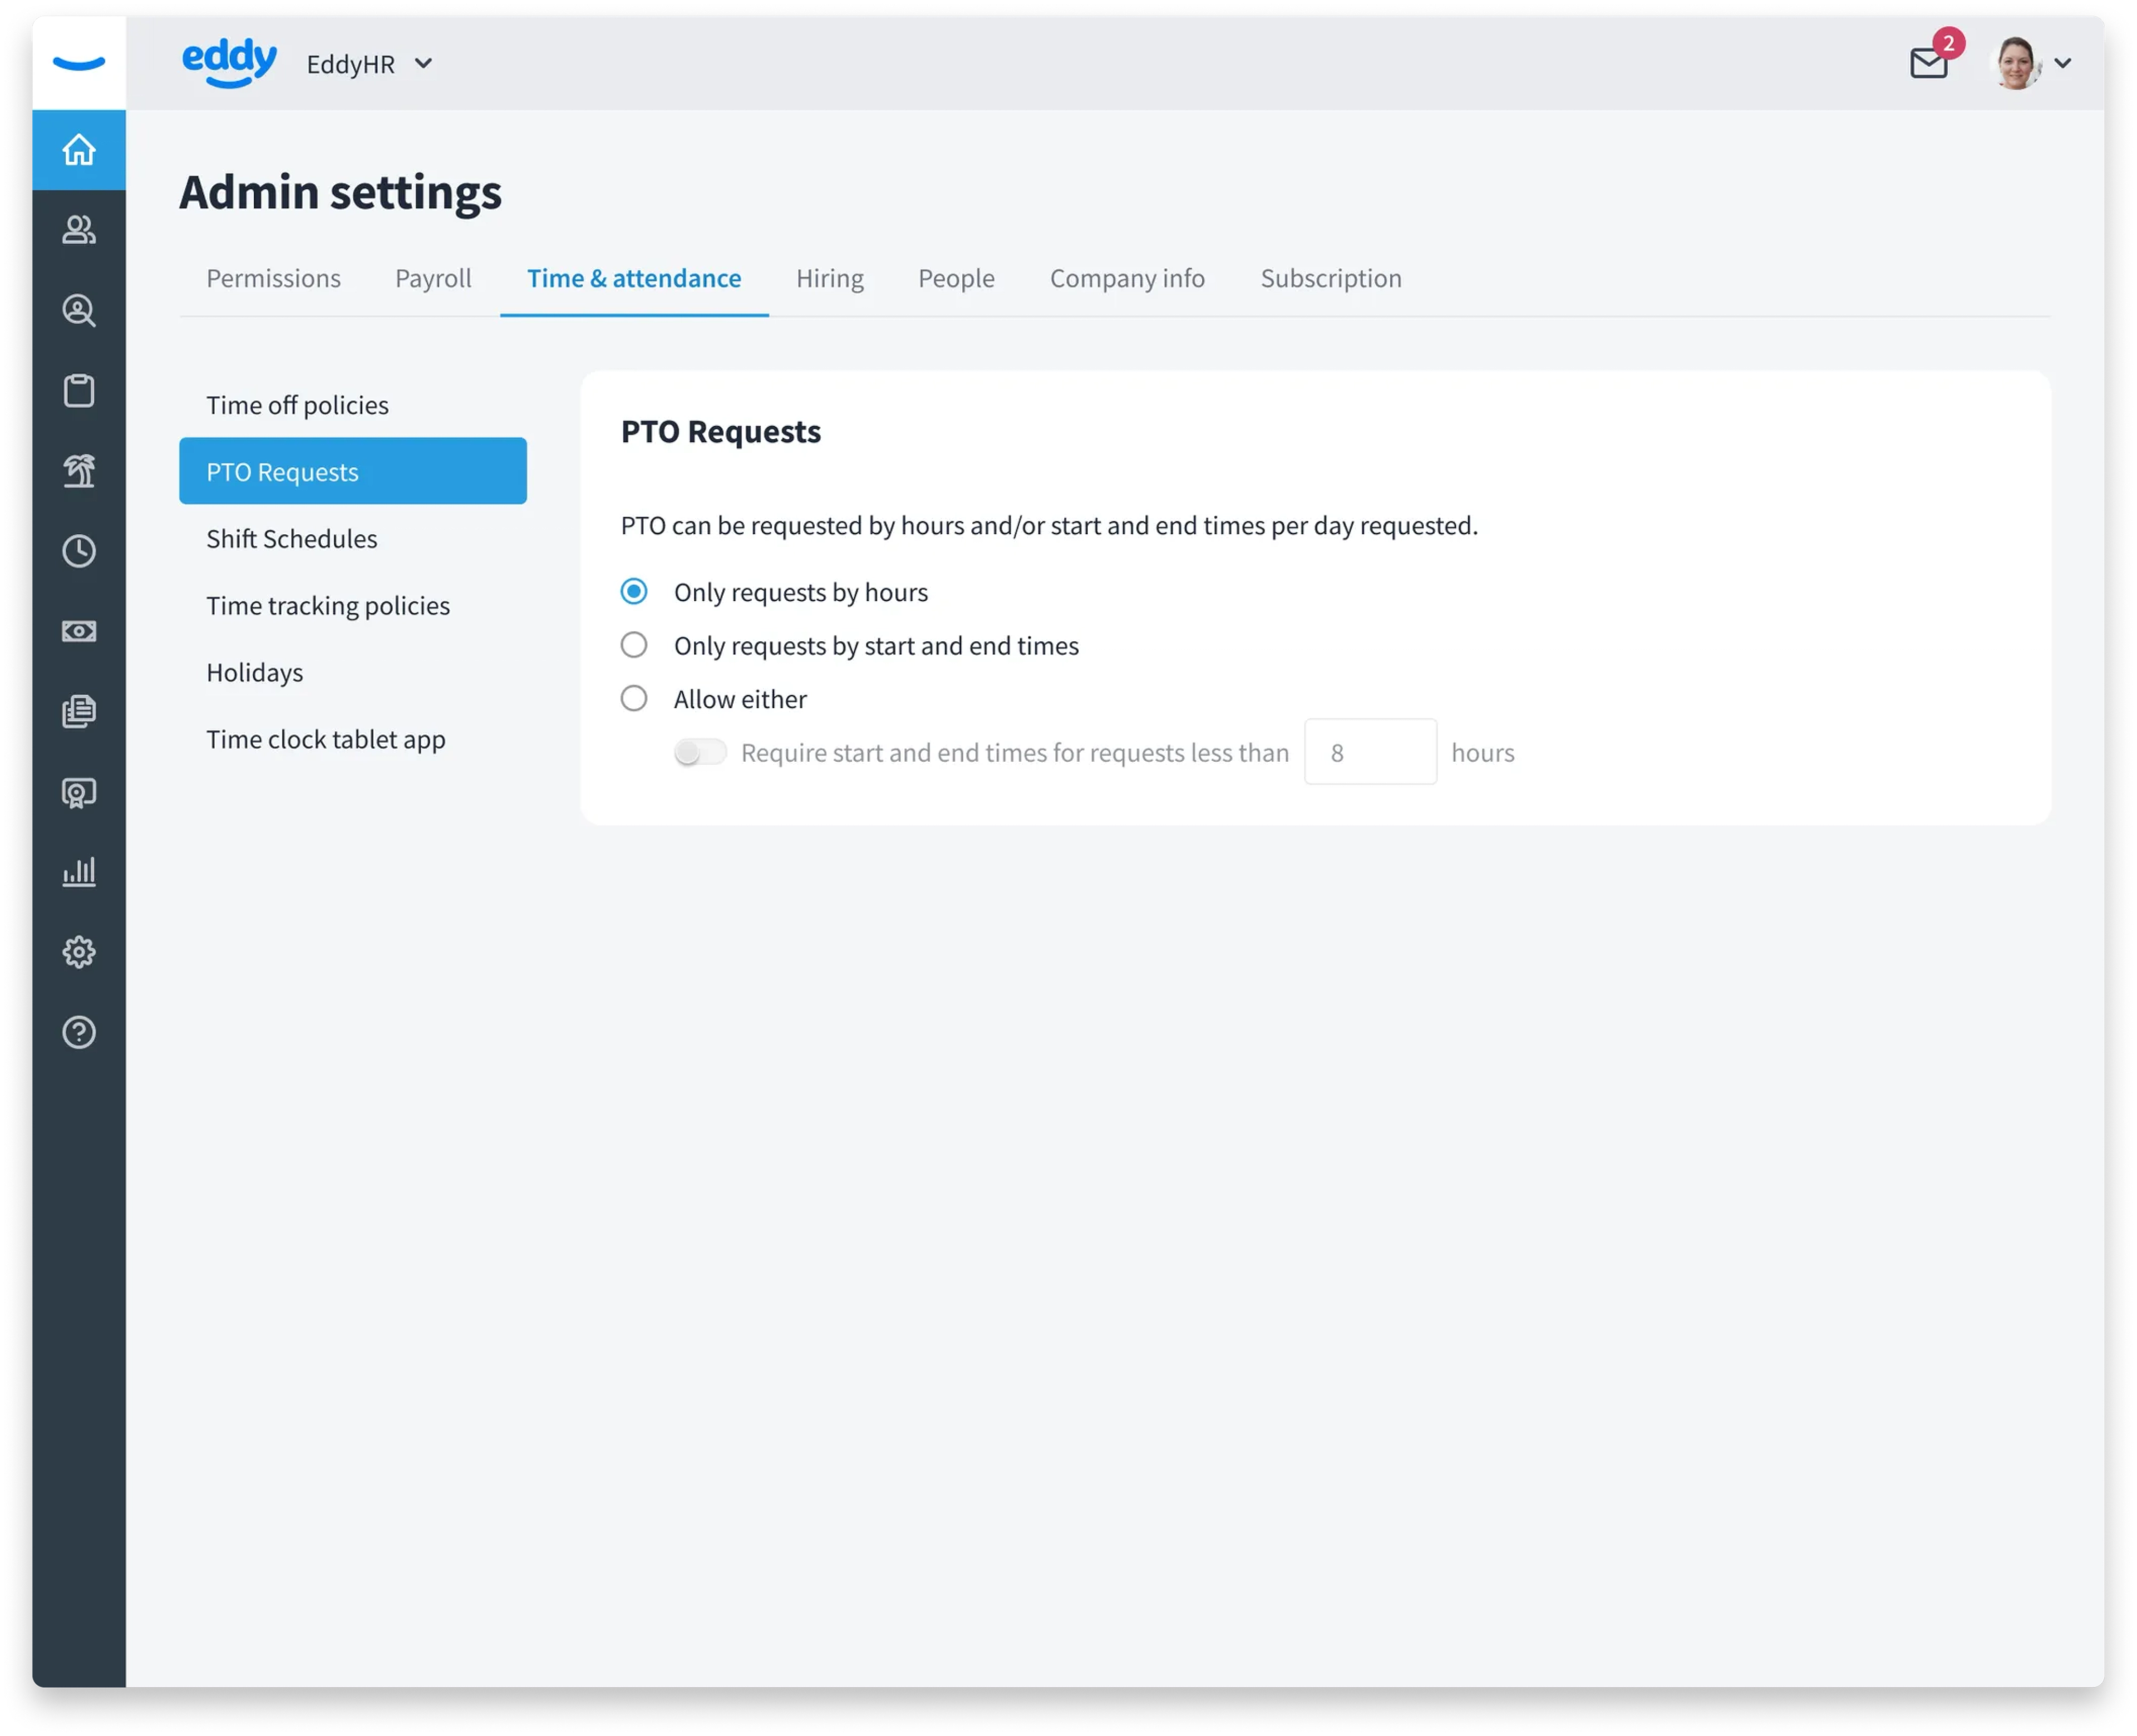Switch to the People tab
Image resolution: width=2137 pixels, height=1736 pixels.
tap(956, 278)
